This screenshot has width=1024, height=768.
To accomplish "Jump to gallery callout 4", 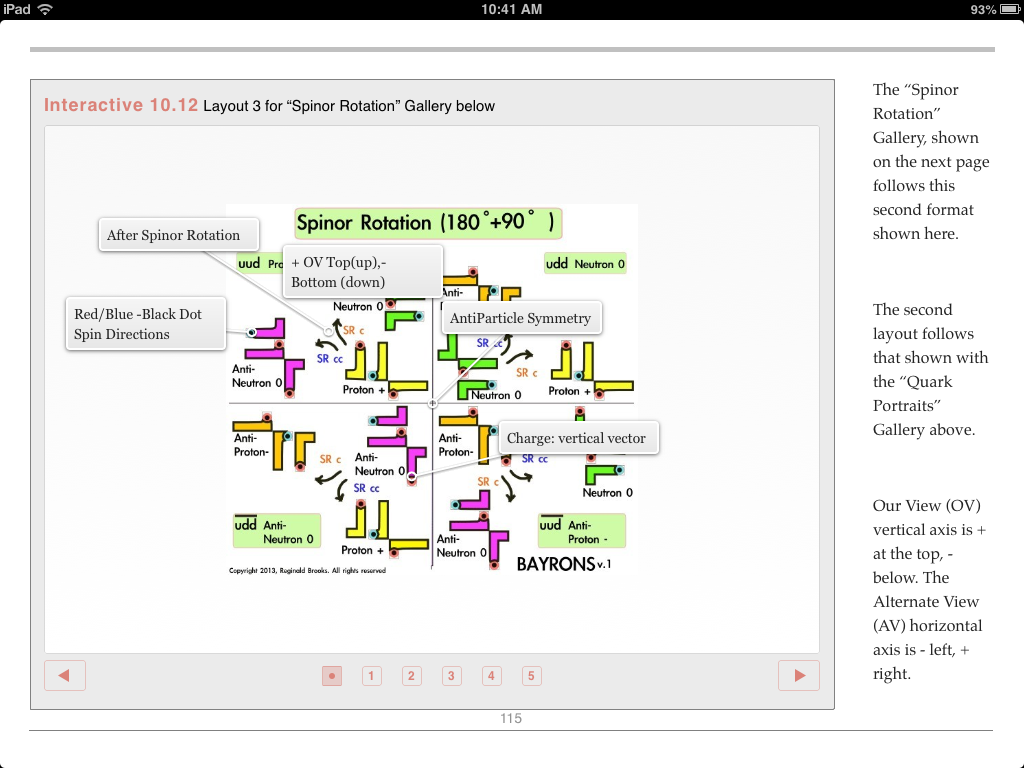I will coord(491,676).
